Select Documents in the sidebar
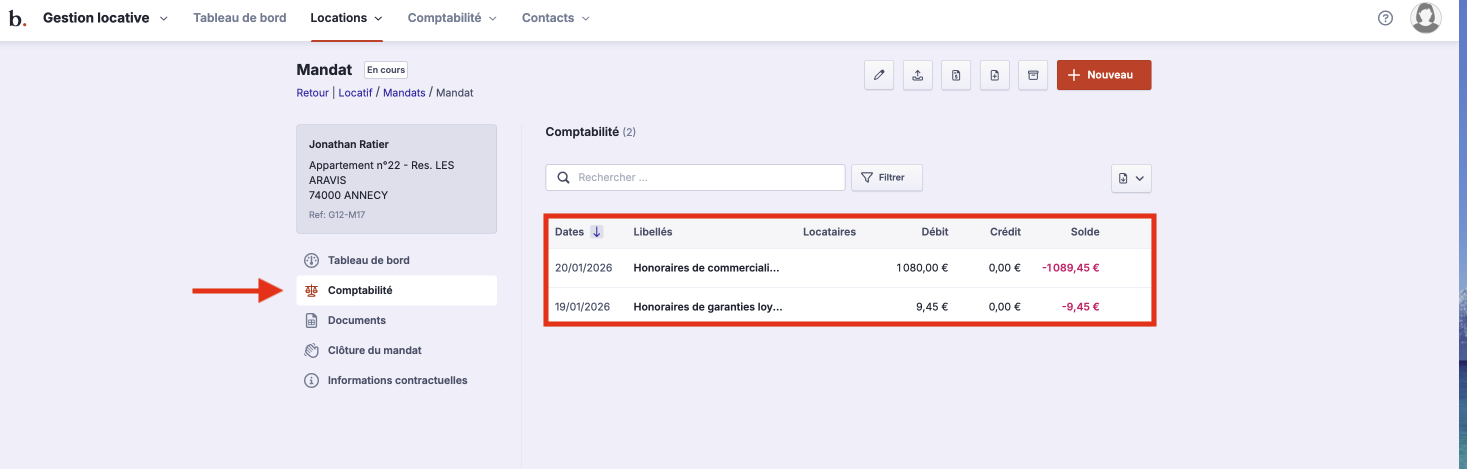1467x469 pixels. pos(356,320)
